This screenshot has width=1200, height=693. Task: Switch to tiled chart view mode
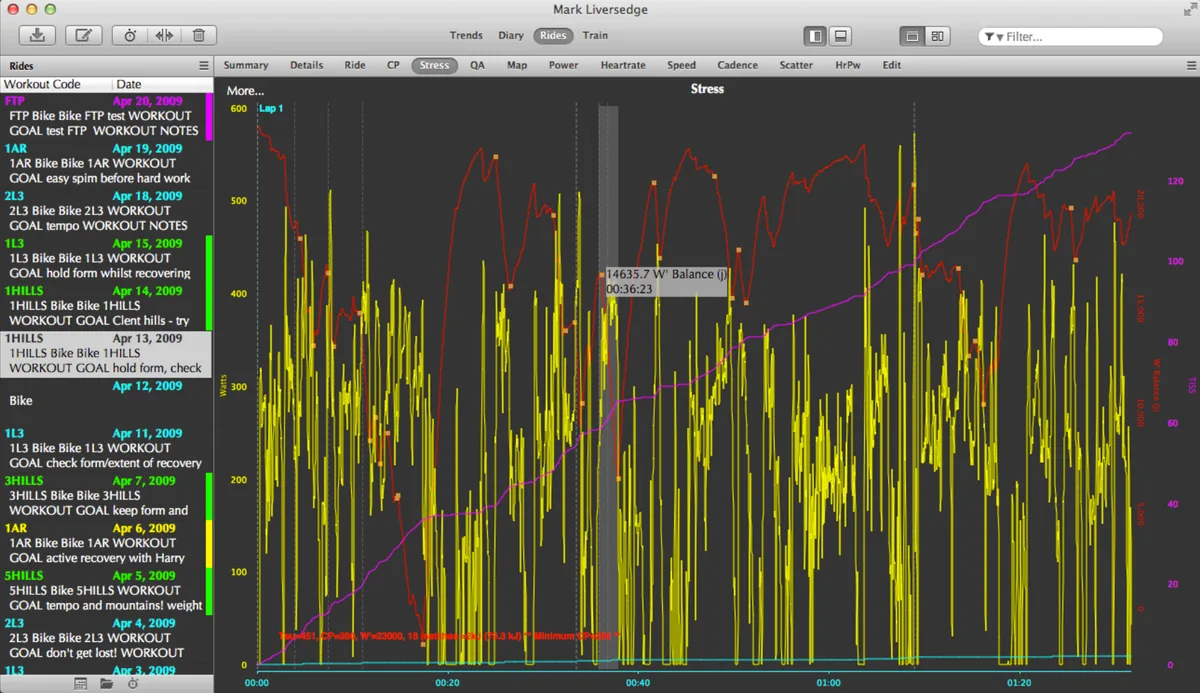tap(937, 36)
